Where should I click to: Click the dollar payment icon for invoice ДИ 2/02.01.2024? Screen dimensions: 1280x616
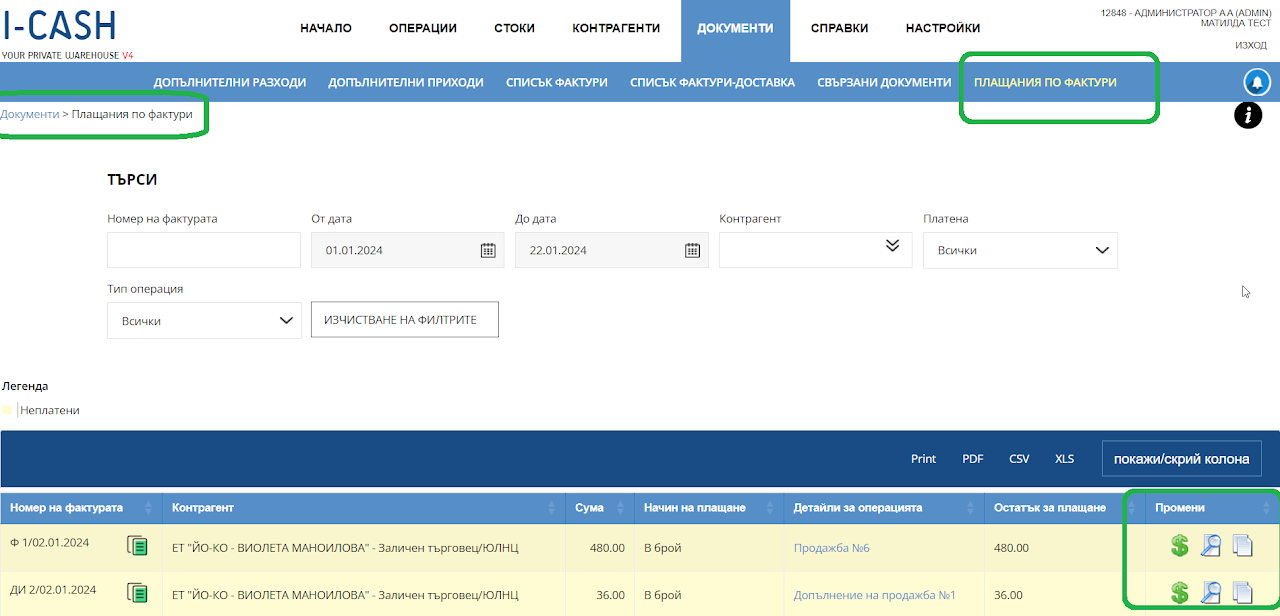(1180, 593)
